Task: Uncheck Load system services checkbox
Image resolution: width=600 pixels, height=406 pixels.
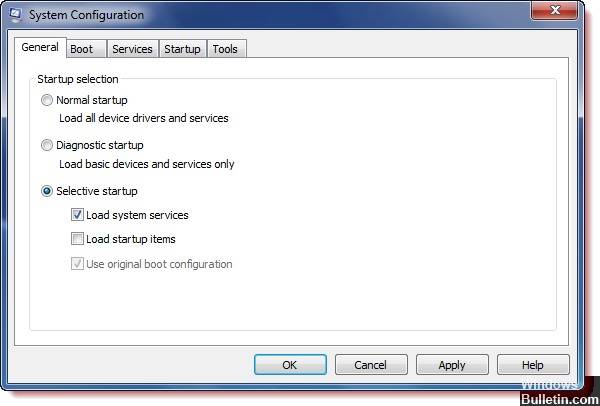Action: 77,215
